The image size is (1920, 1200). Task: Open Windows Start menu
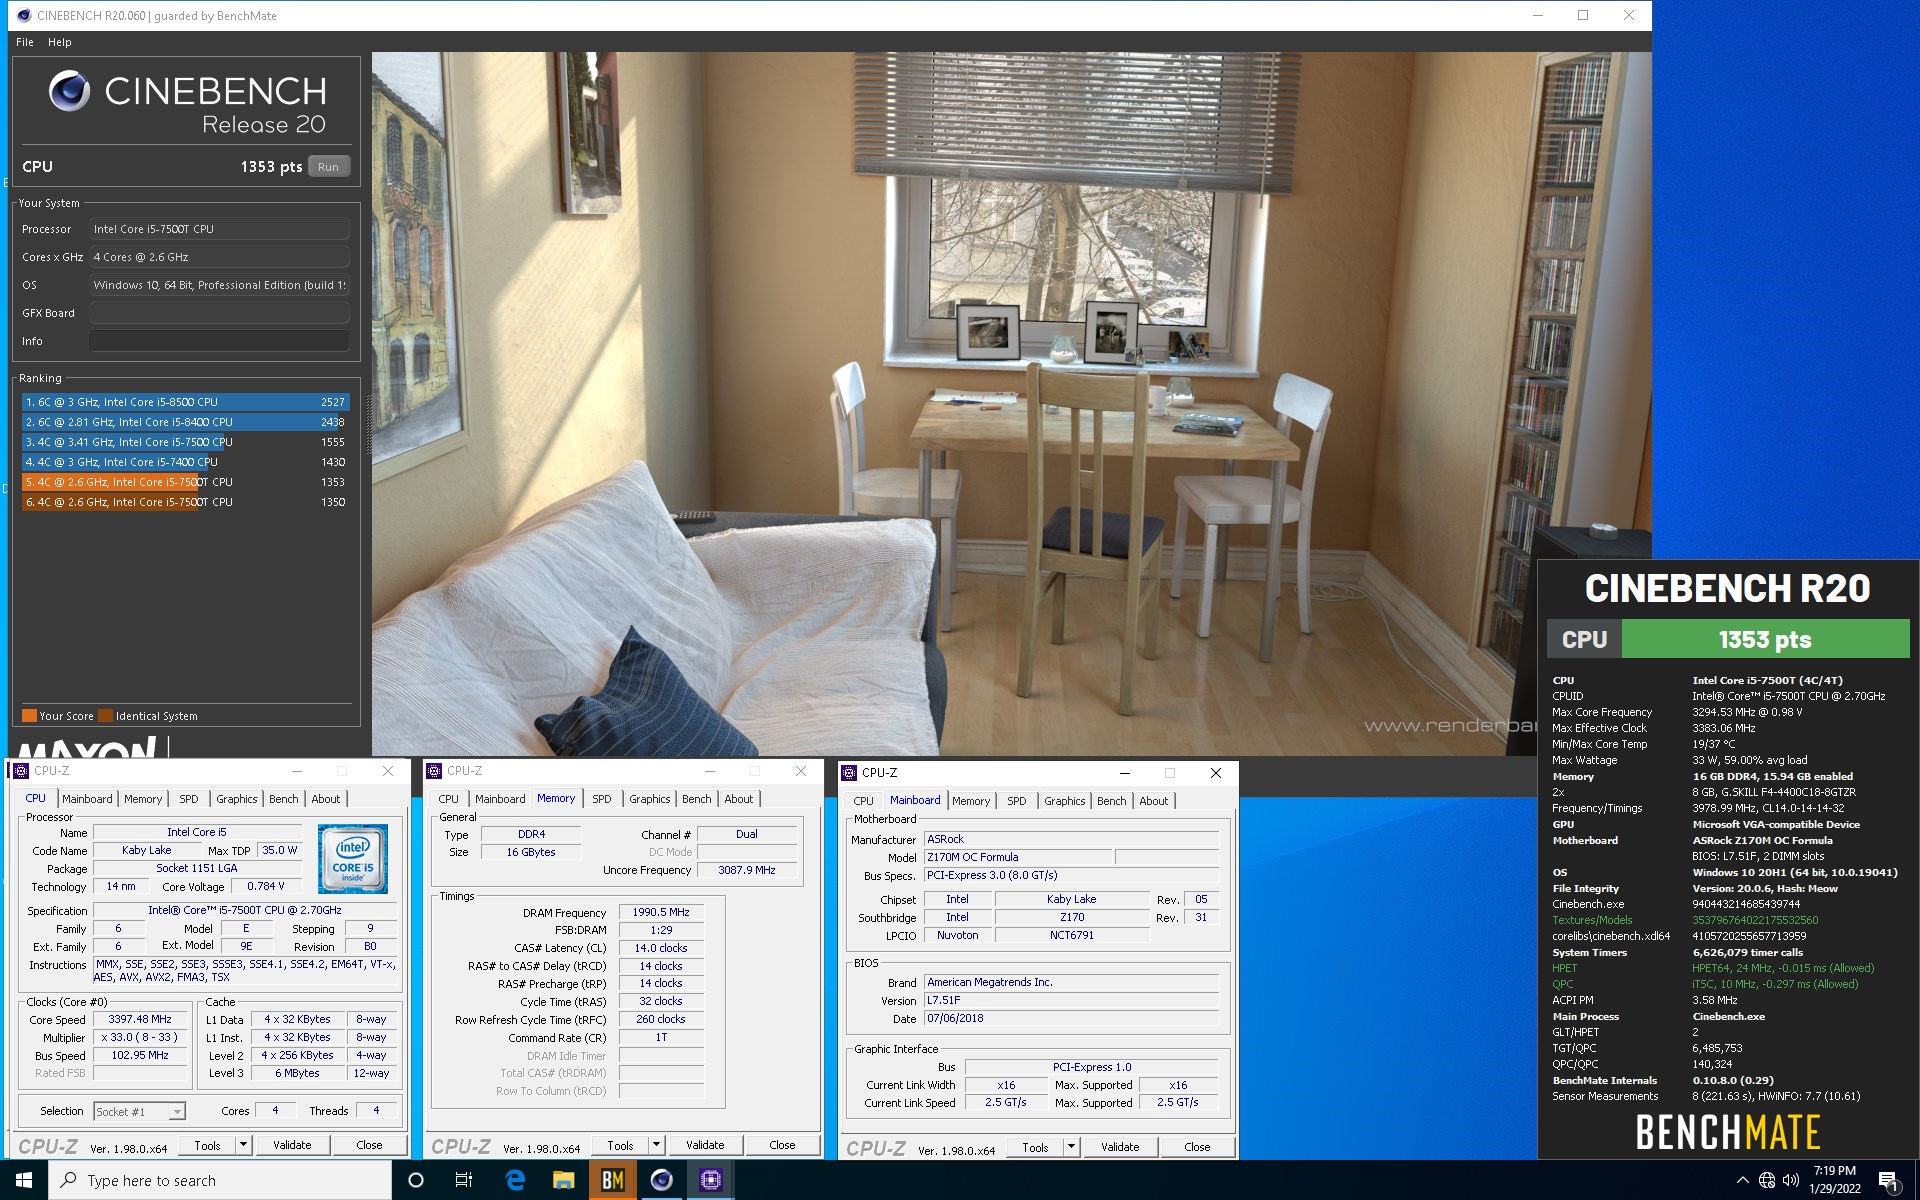pos(24,1180)
